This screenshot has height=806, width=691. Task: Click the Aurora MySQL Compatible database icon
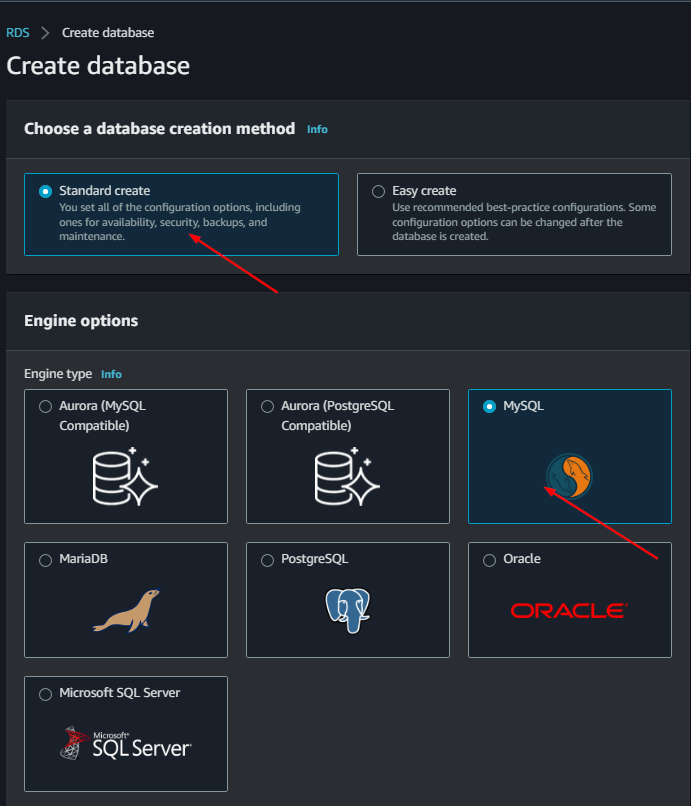(x=126, y=477)
